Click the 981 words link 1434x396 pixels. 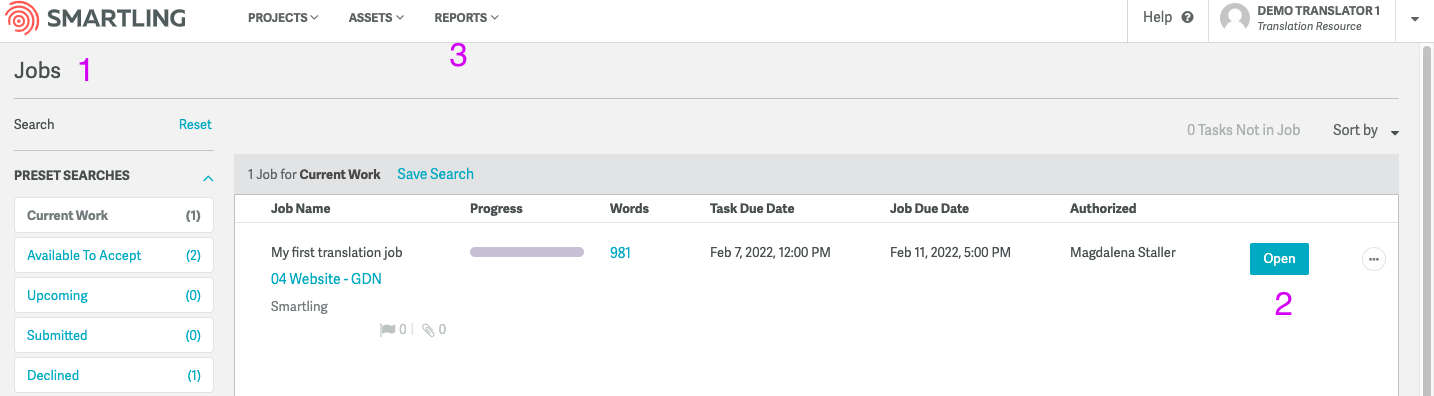click(620, 253)
